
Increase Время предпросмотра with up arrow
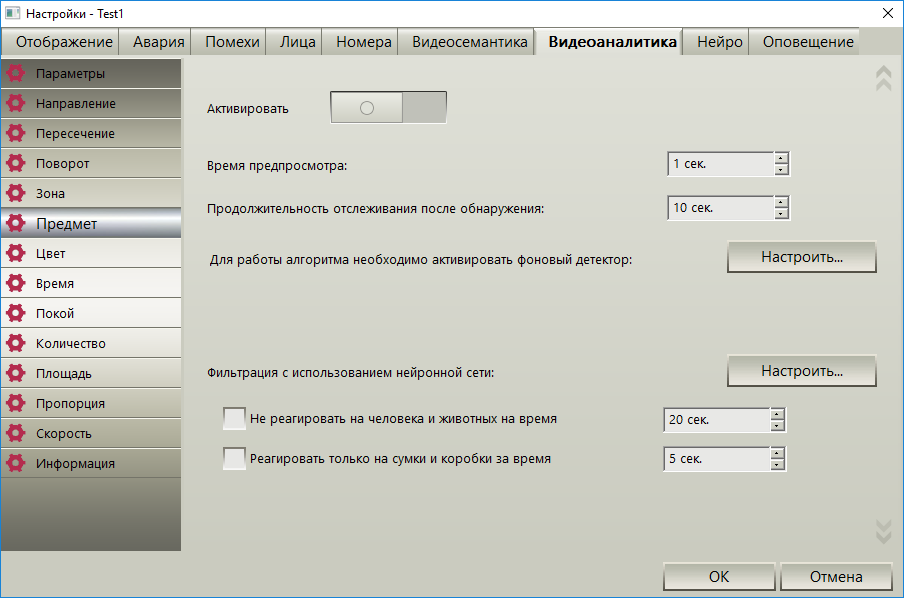click(781, 158)
